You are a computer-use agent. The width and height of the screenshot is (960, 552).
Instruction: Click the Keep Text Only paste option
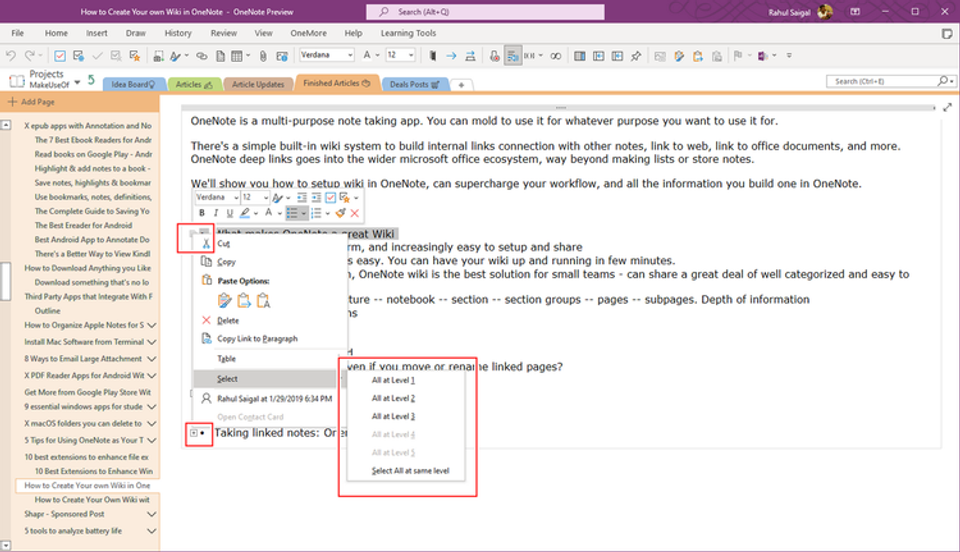coord(263,300)
